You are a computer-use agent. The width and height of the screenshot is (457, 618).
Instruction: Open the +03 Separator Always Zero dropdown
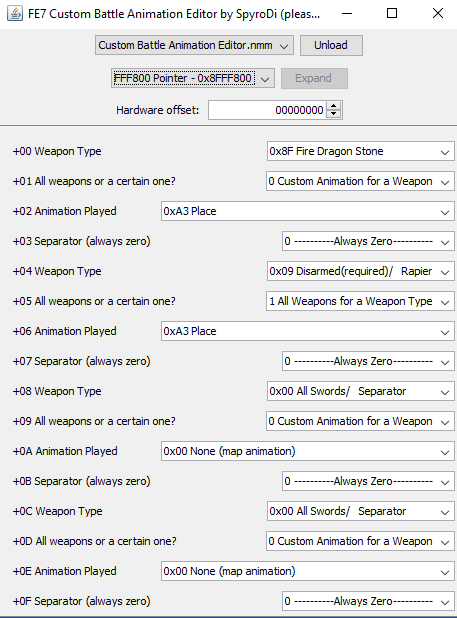coord(368,241)
